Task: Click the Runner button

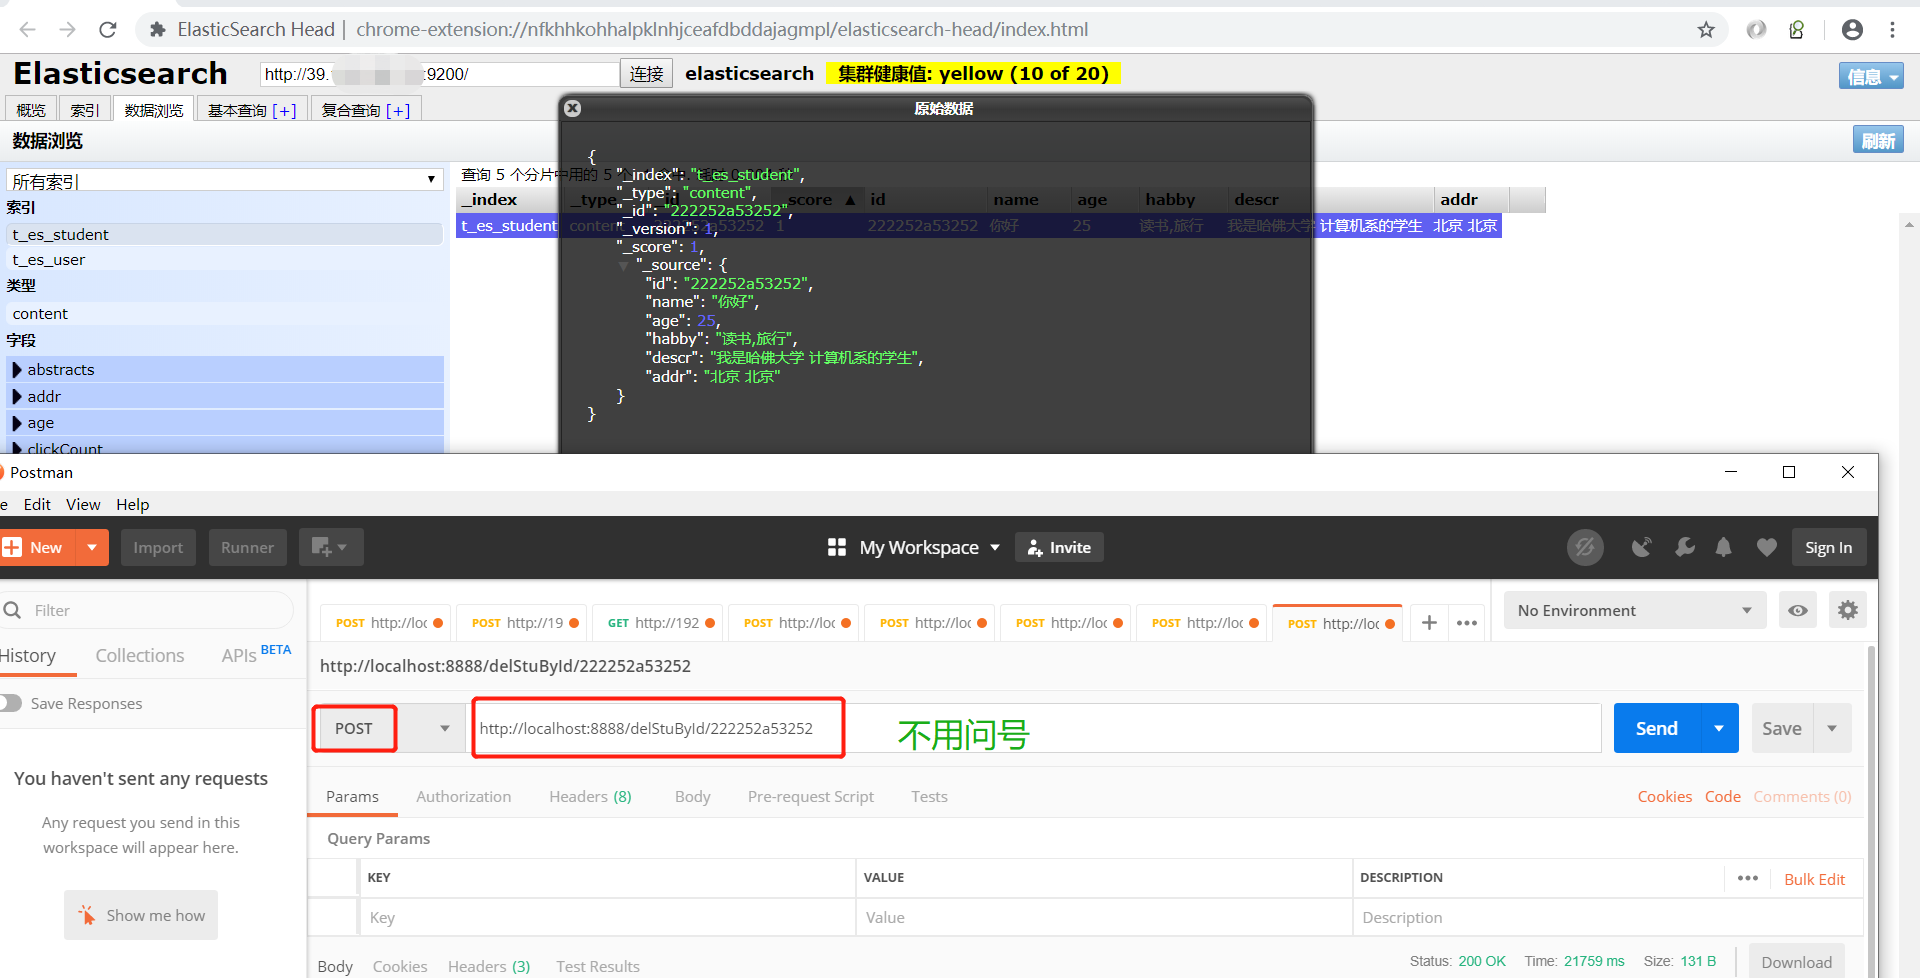Action: (x=247, y=547)
